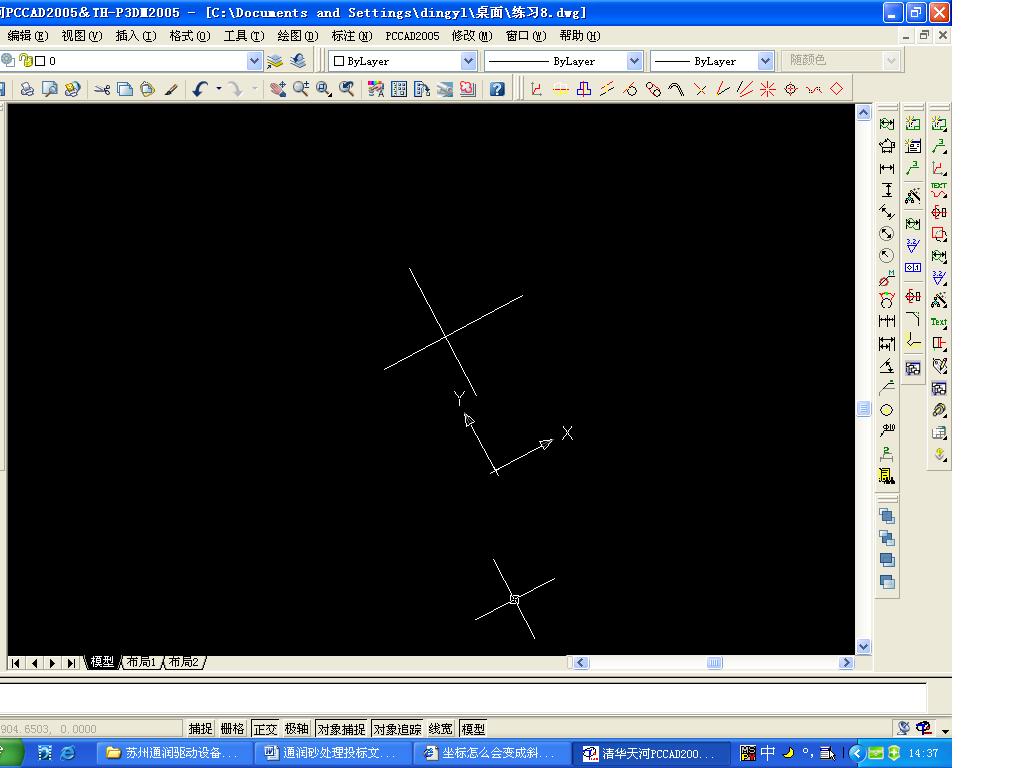Toggle the 正交 ortho mode button

[x=265, y=729]
